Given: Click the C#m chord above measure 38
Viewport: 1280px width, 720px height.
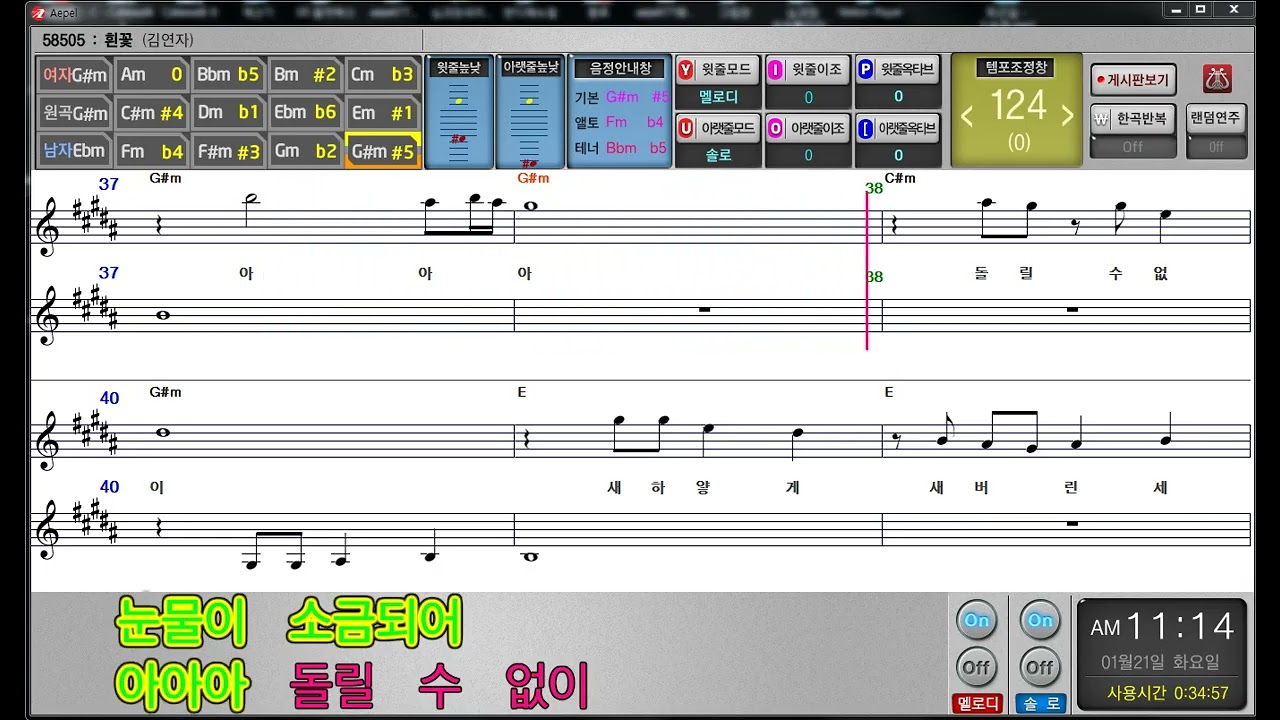Looking at the screenshot, I should [900, 178].
